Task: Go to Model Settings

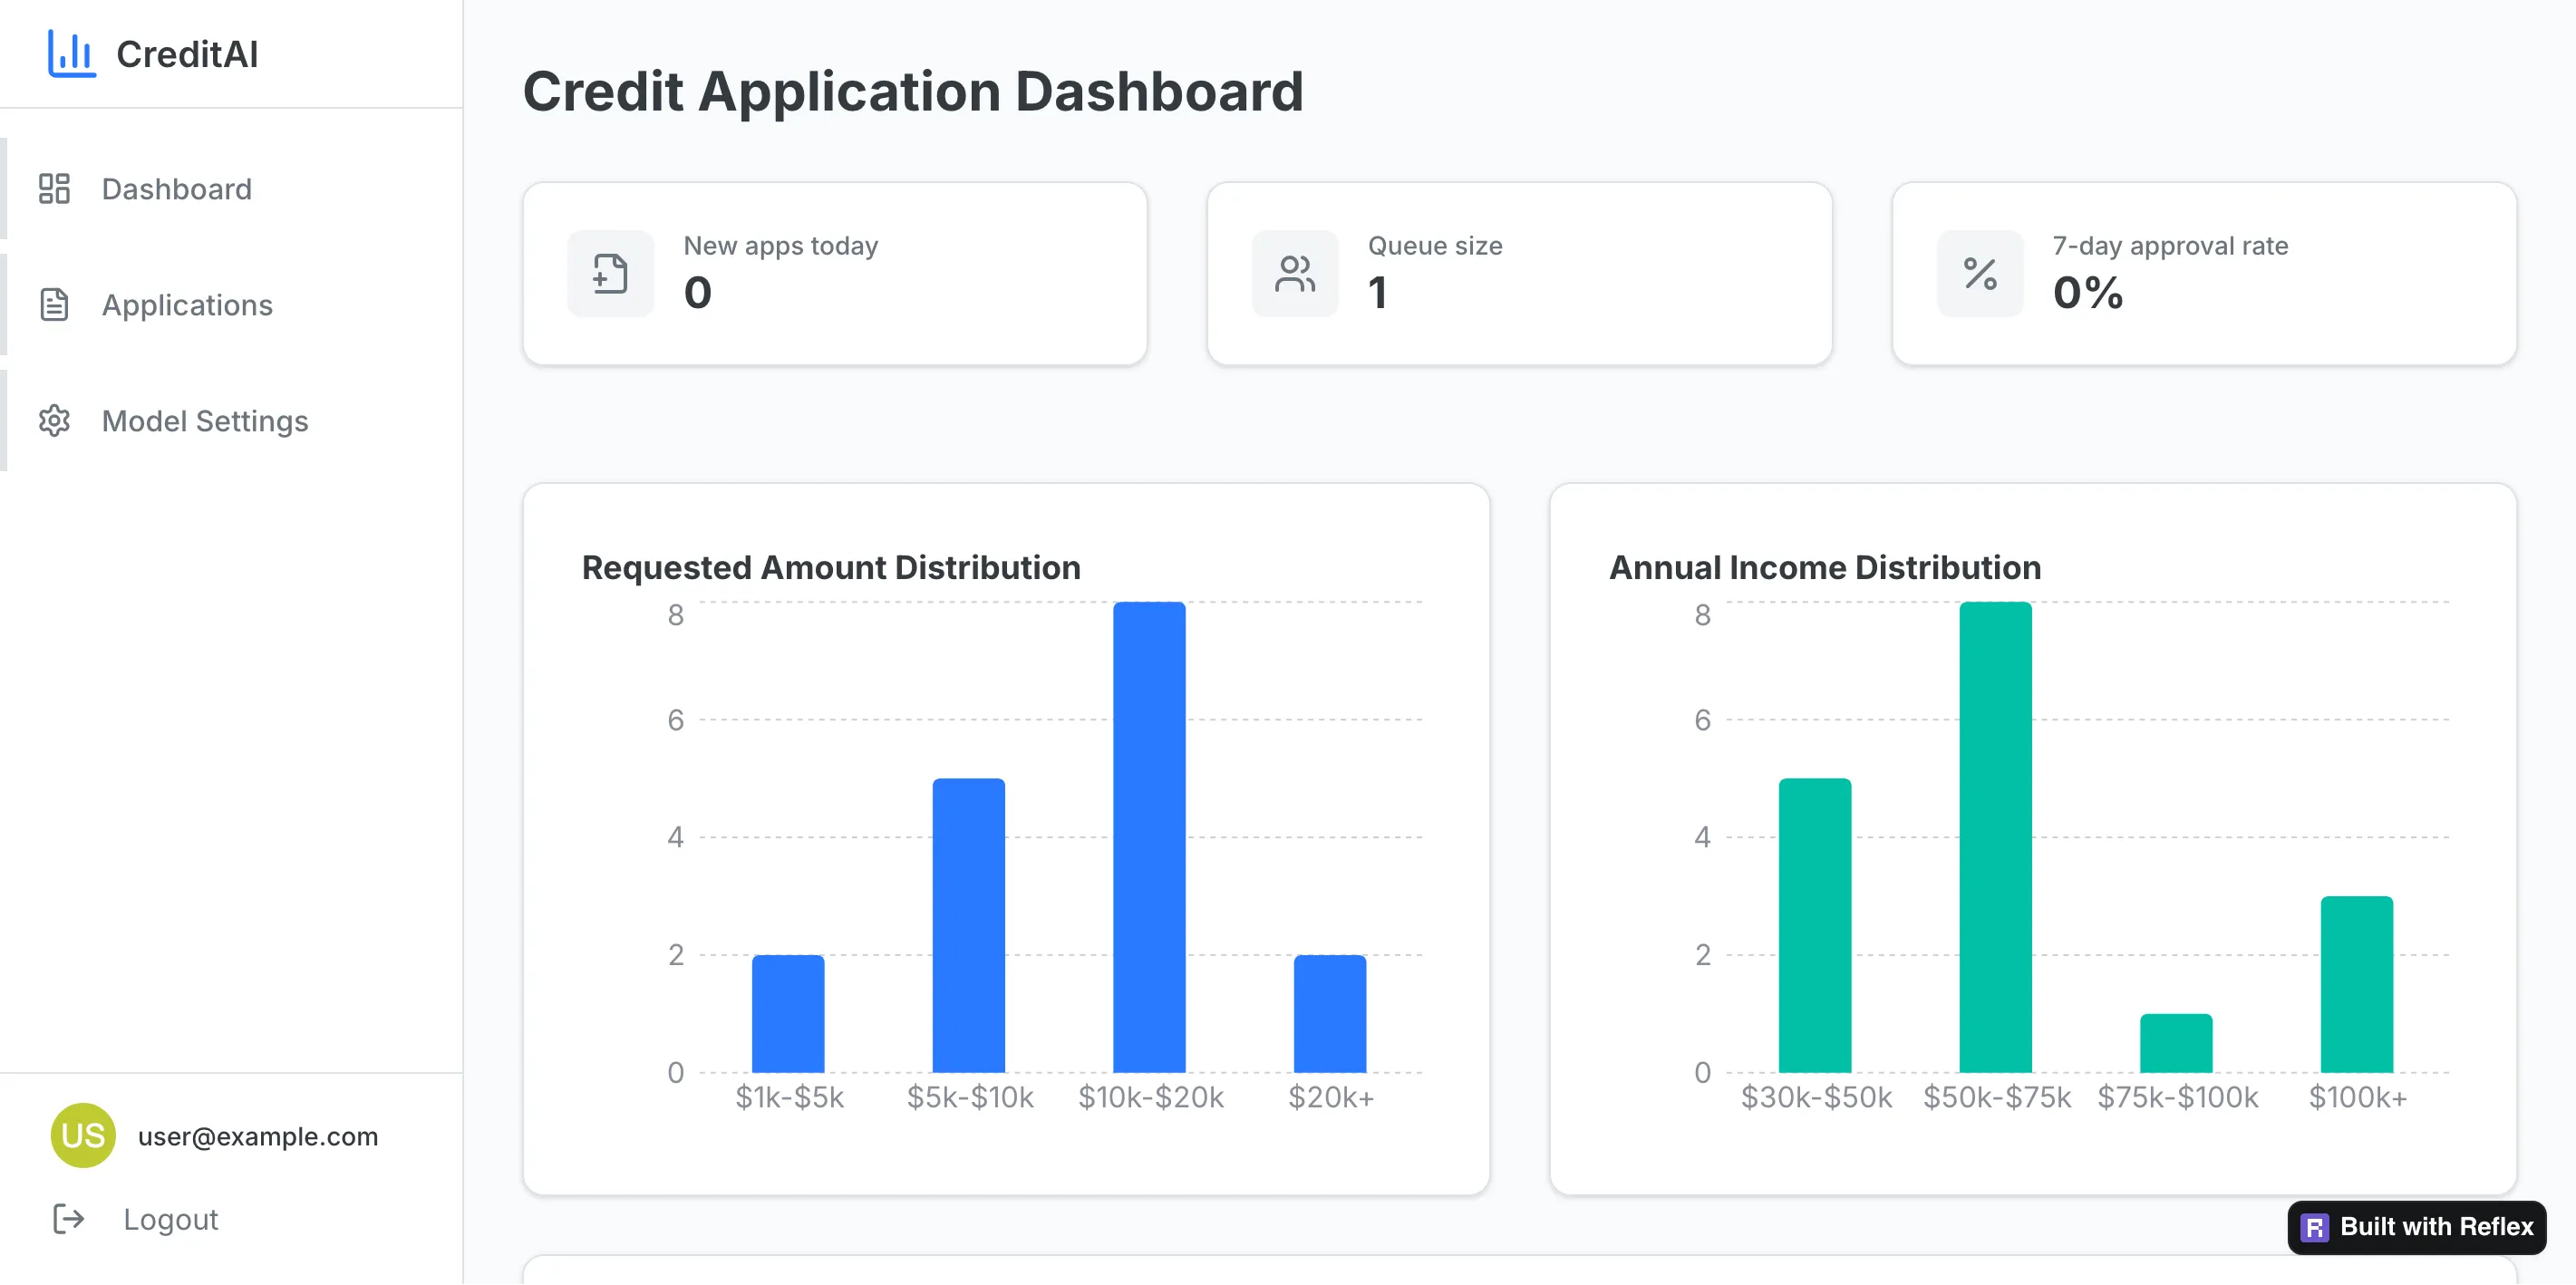Action: 205,421
